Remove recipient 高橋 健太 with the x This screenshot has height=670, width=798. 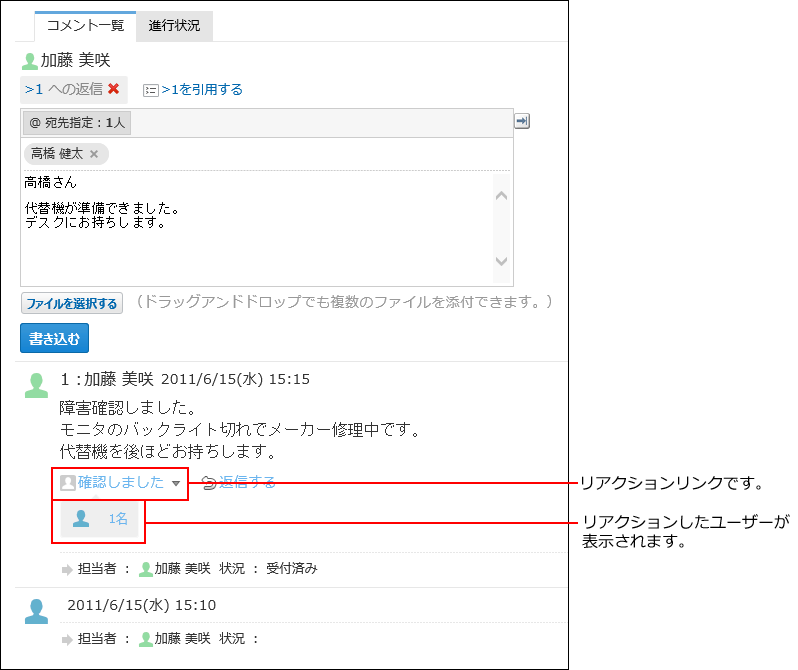coord(94,154)
